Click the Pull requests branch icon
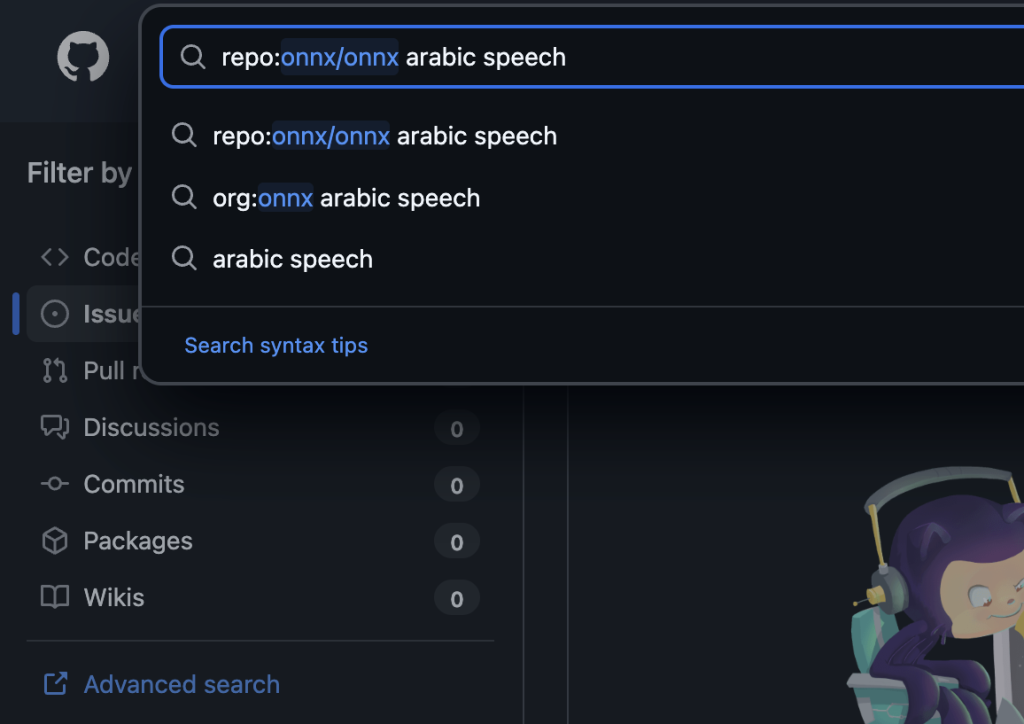 [54, 371]
